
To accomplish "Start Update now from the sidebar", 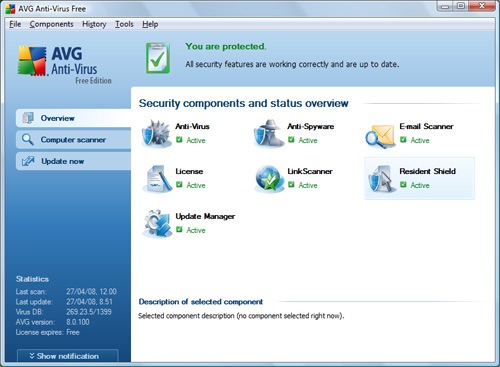I will click(73, 161).
